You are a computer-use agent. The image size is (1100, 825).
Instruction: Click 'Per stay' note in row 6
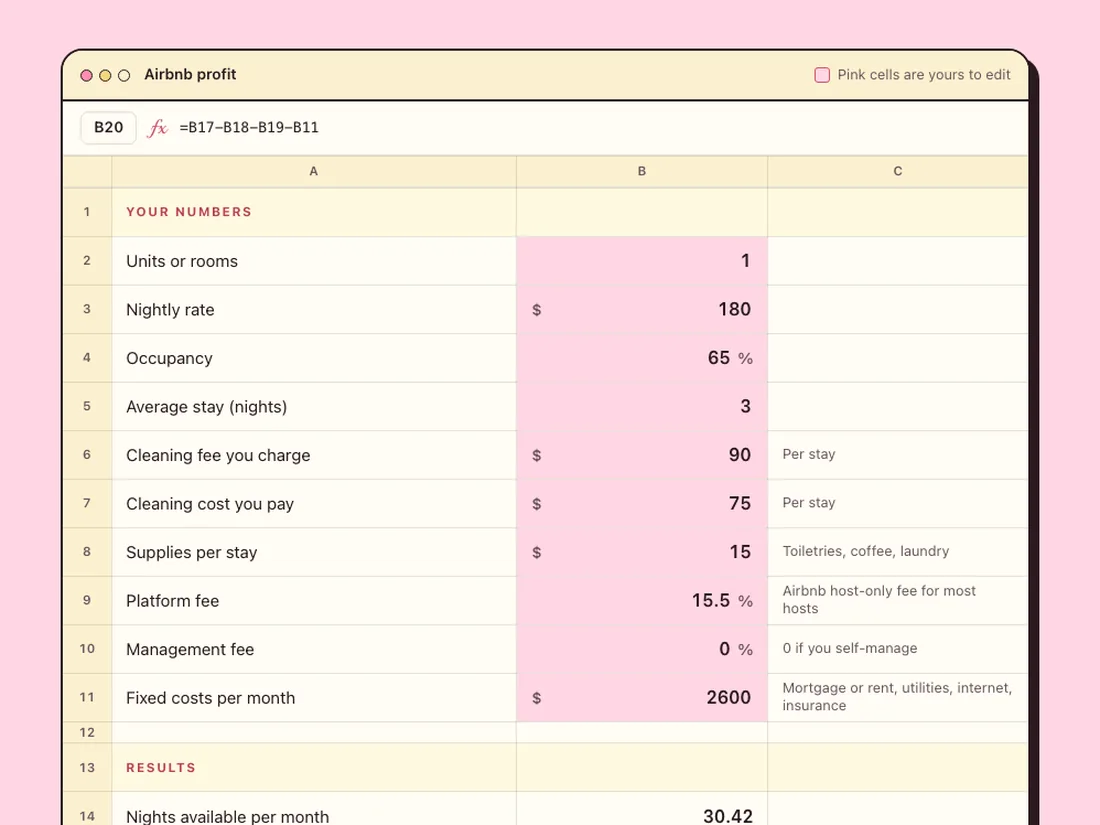pos(809,454)
